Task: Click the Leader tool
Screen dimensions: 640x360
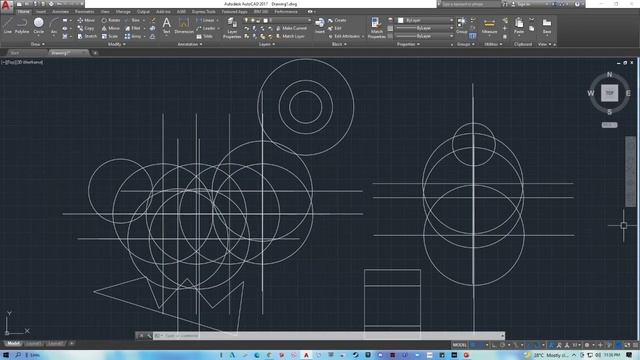Action: [x=206, y=28]
